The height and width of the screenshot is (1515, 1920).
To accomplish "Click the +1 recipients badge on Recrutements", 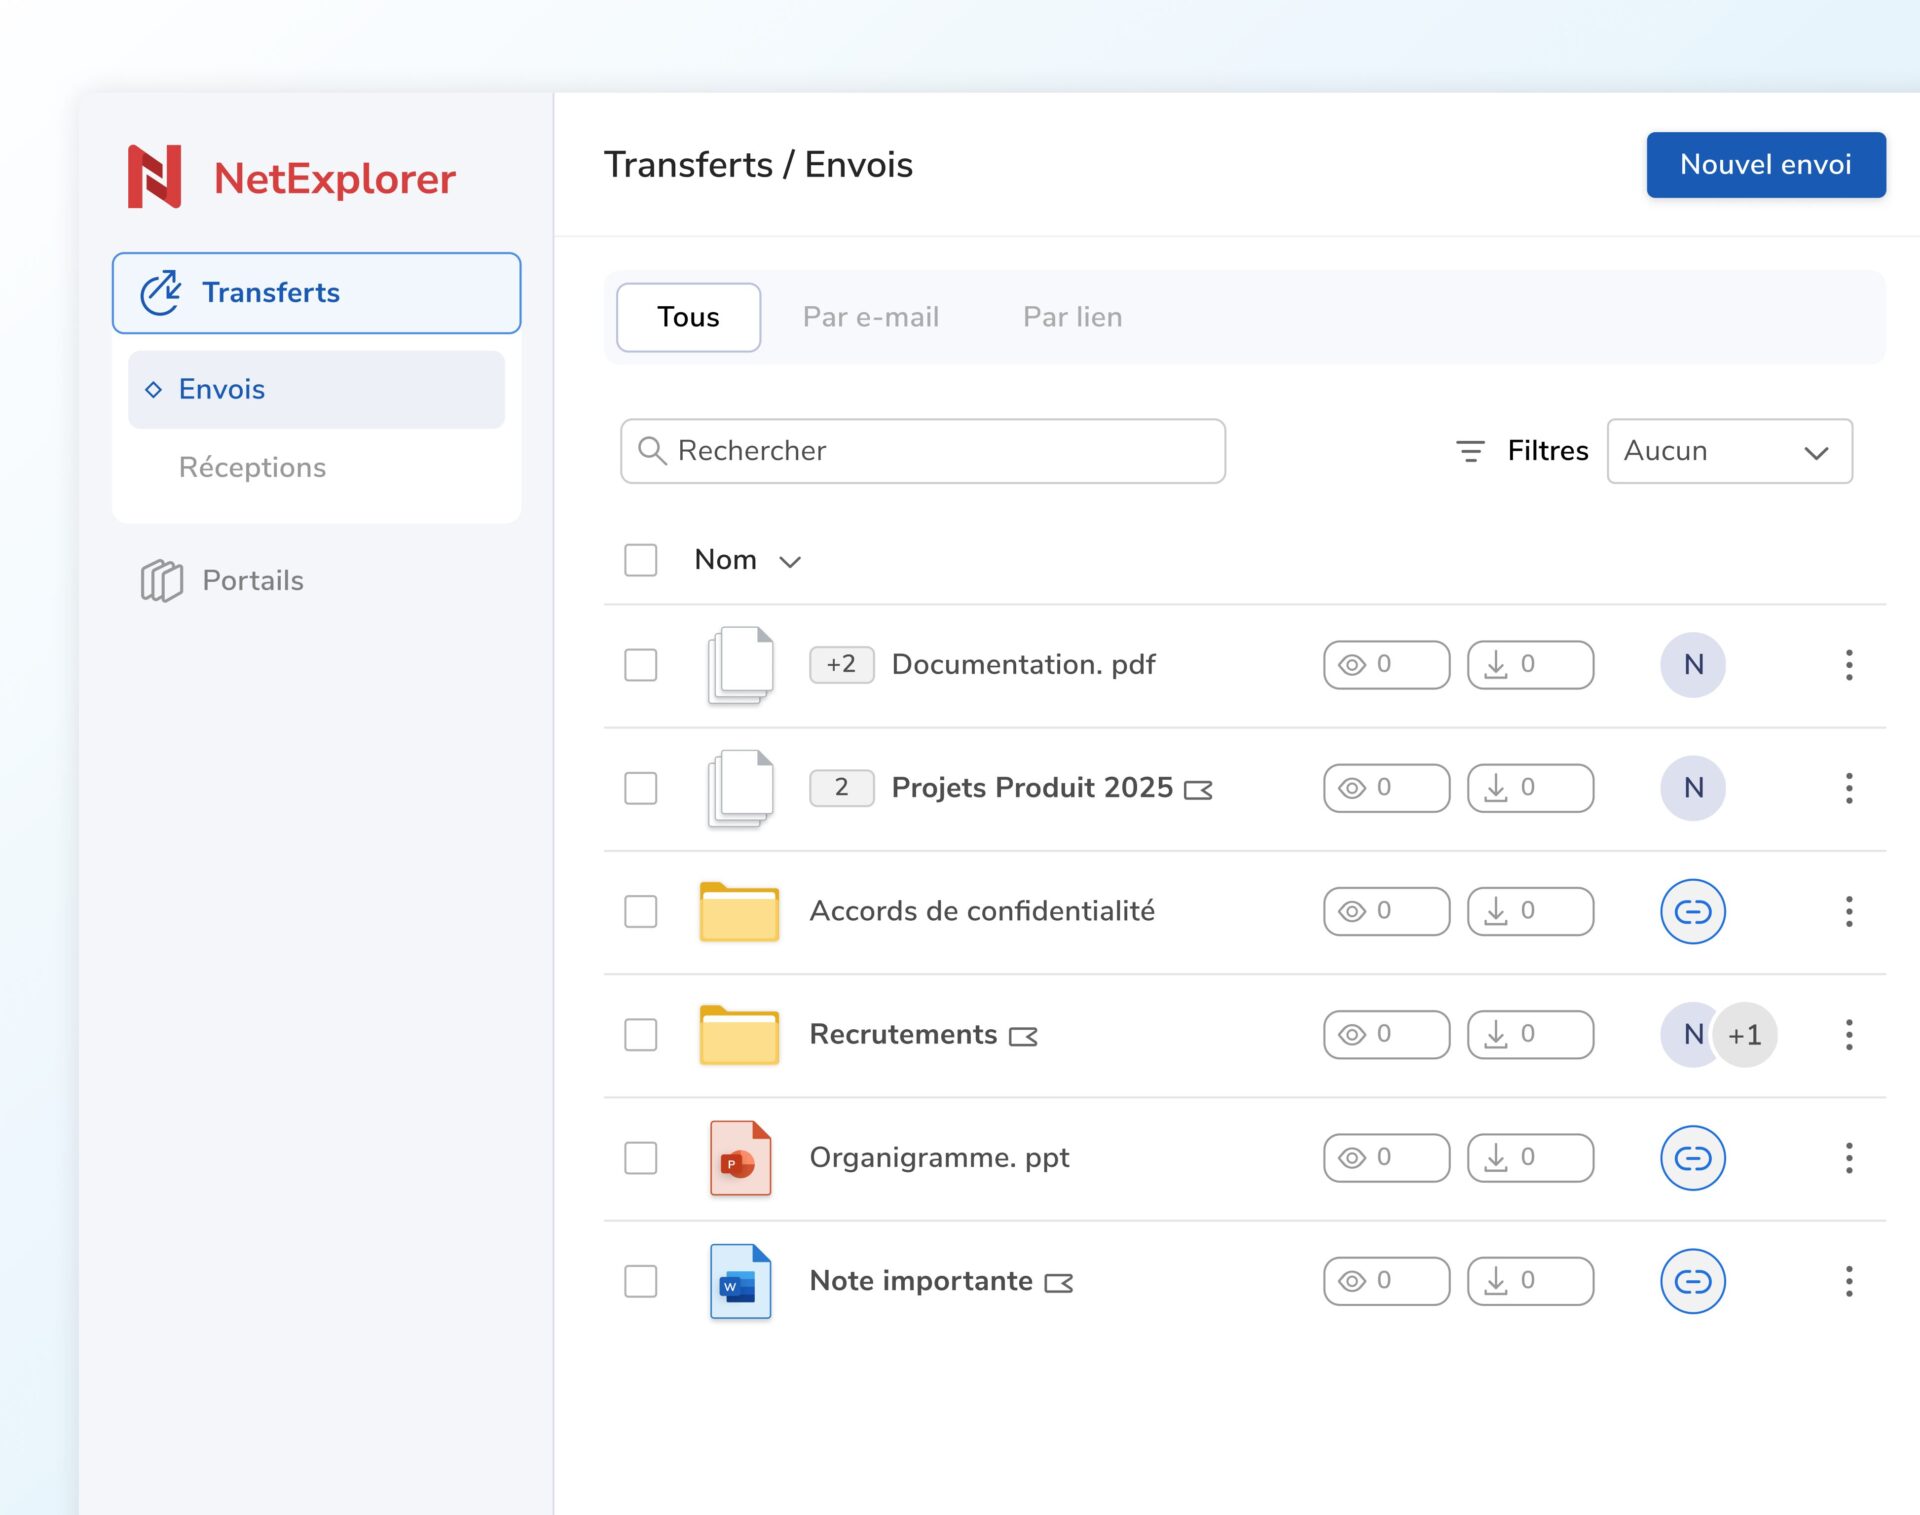I will [x=1745, y=1035].
